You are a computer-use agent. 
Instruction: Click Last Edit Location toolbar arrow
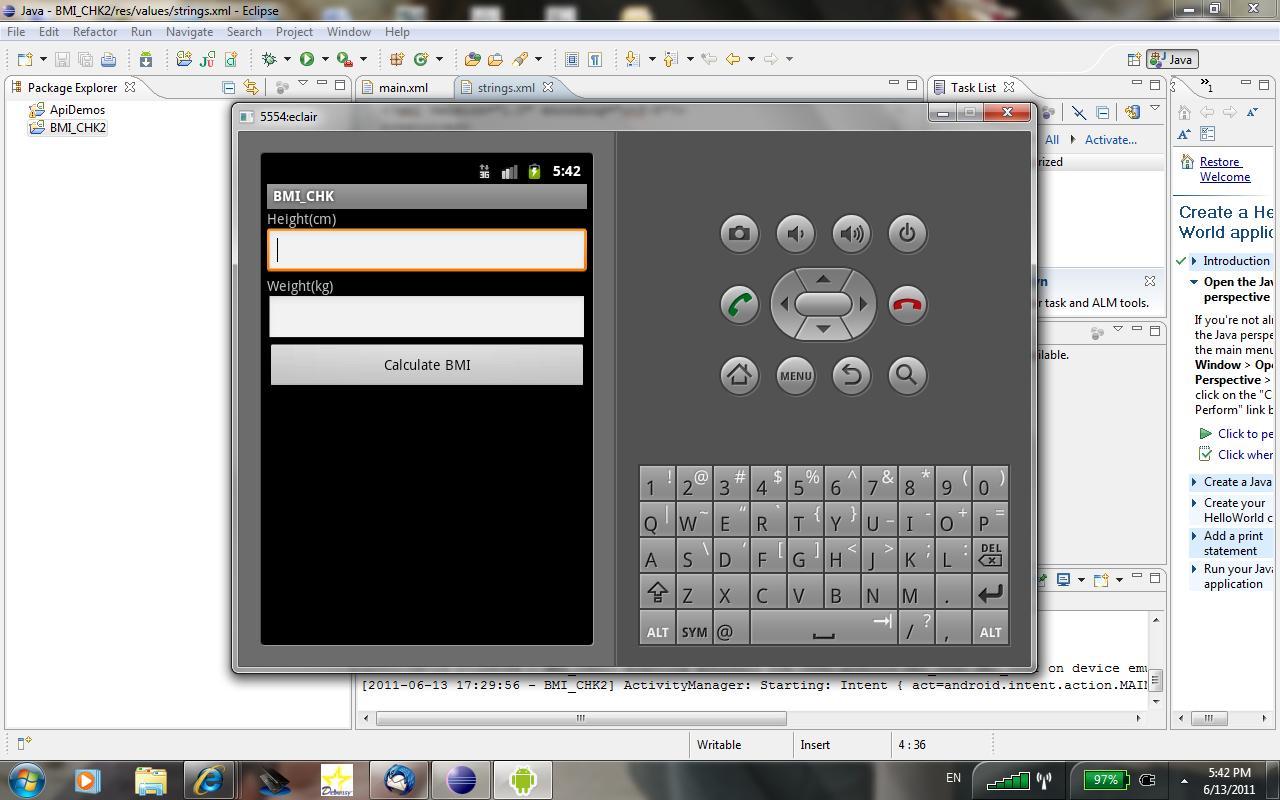coord(709,59)
